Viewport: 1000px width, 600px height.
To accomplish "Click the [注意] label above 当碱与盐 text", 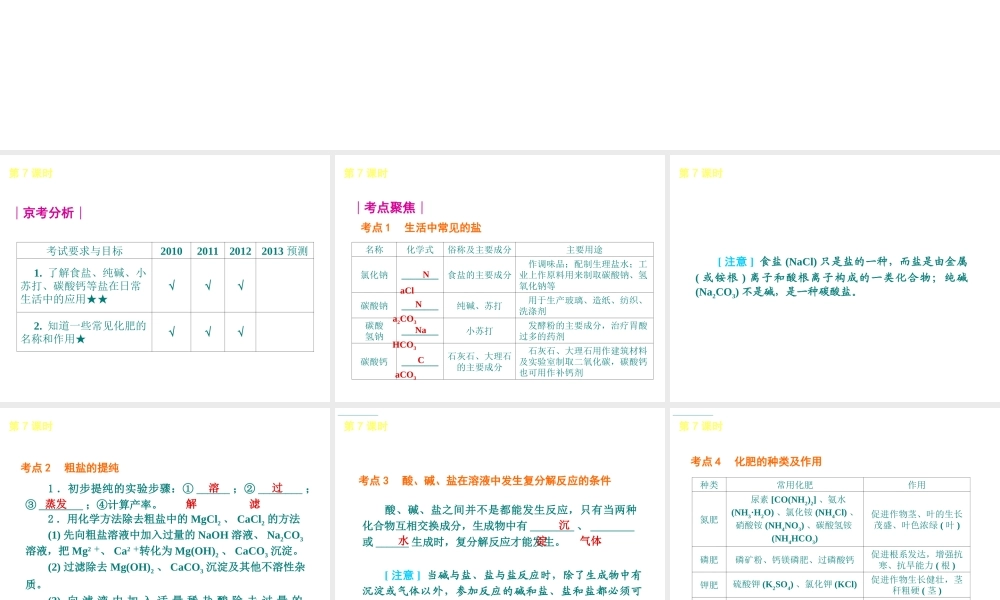I will tap(402, 575).
